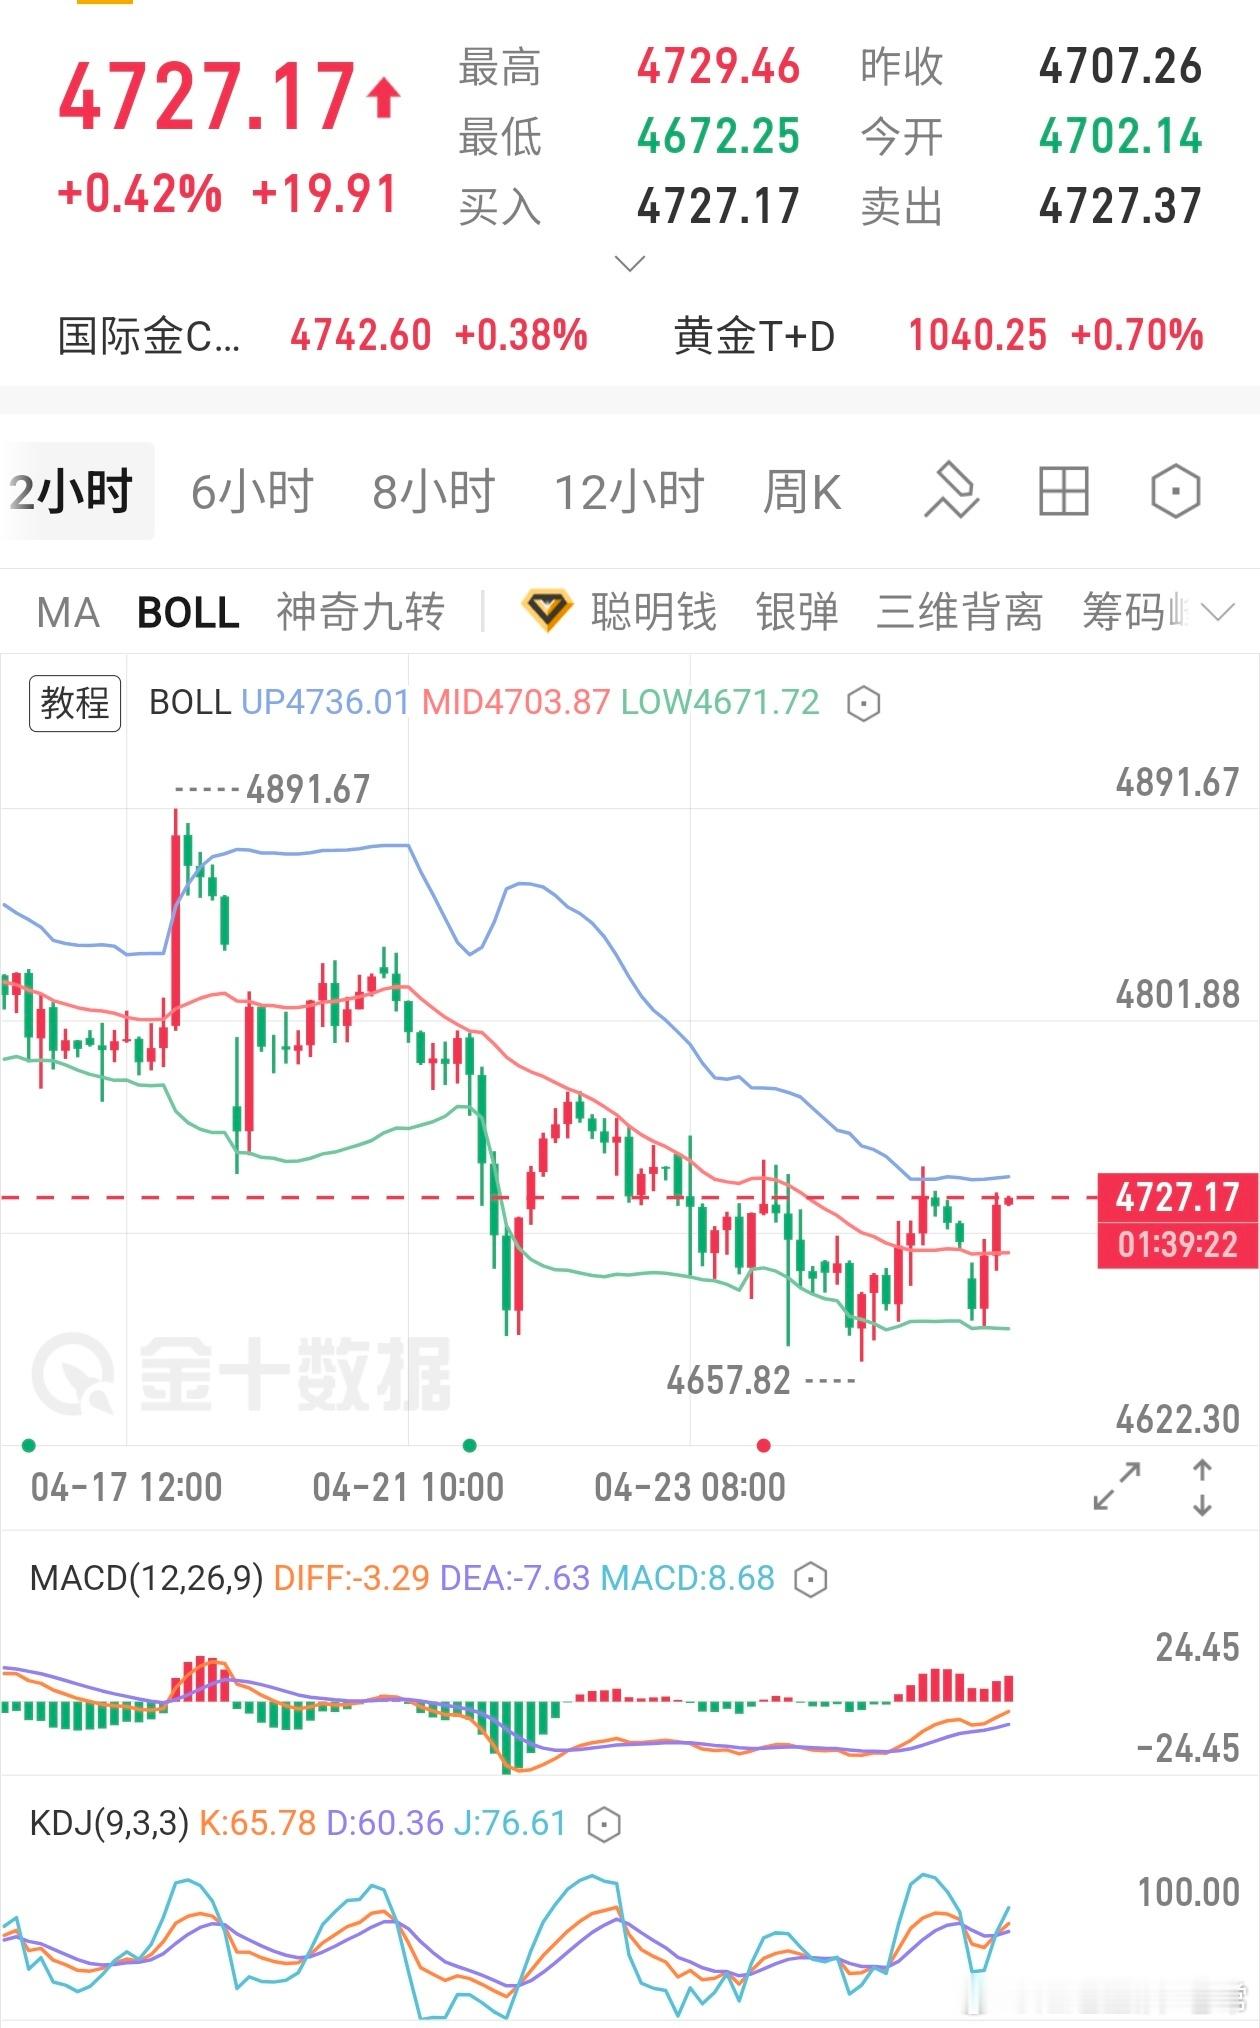
Task: Open BOLL indicator settings hexagon
Action: point(862,701)
